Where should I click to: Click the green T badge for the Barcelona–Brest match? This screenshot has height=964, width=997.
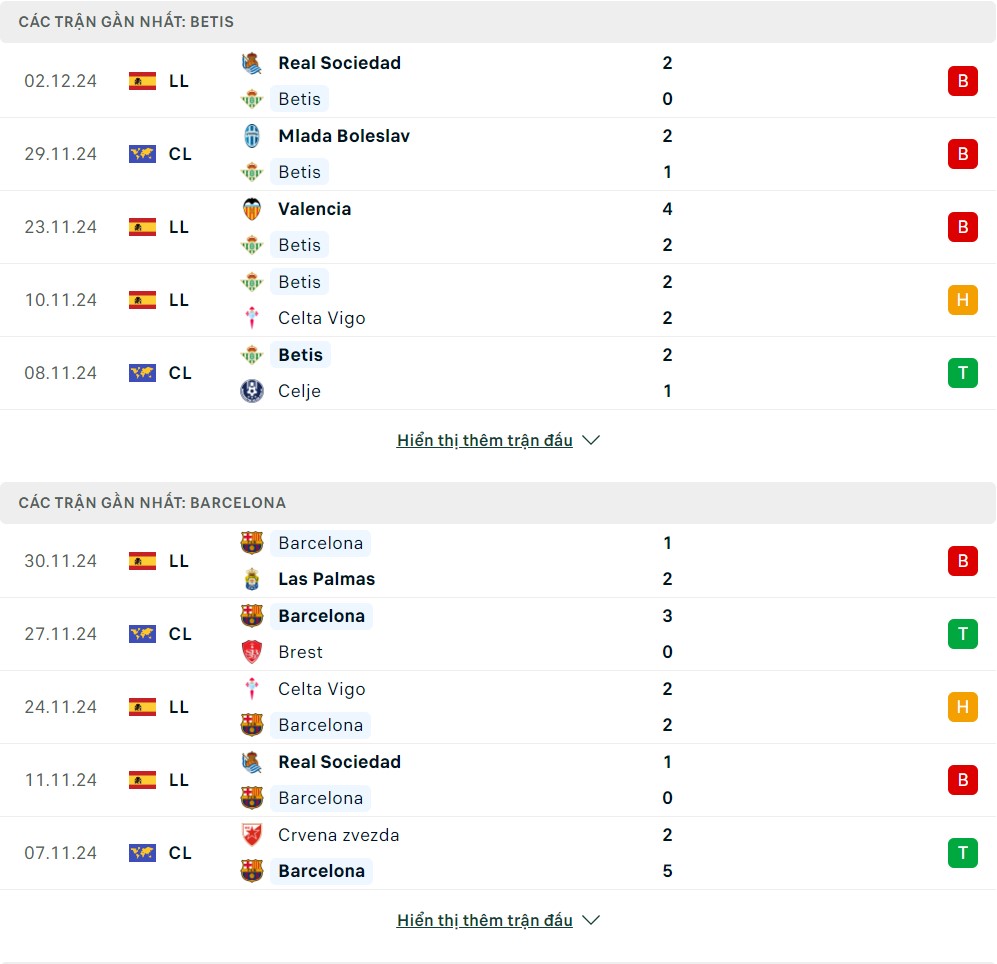click(x=962, y=634)
